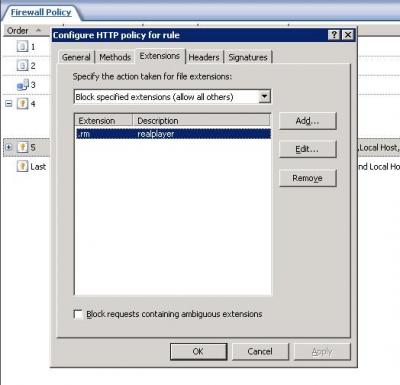Close the Configure HTTP policy dialog

(348, 35)
